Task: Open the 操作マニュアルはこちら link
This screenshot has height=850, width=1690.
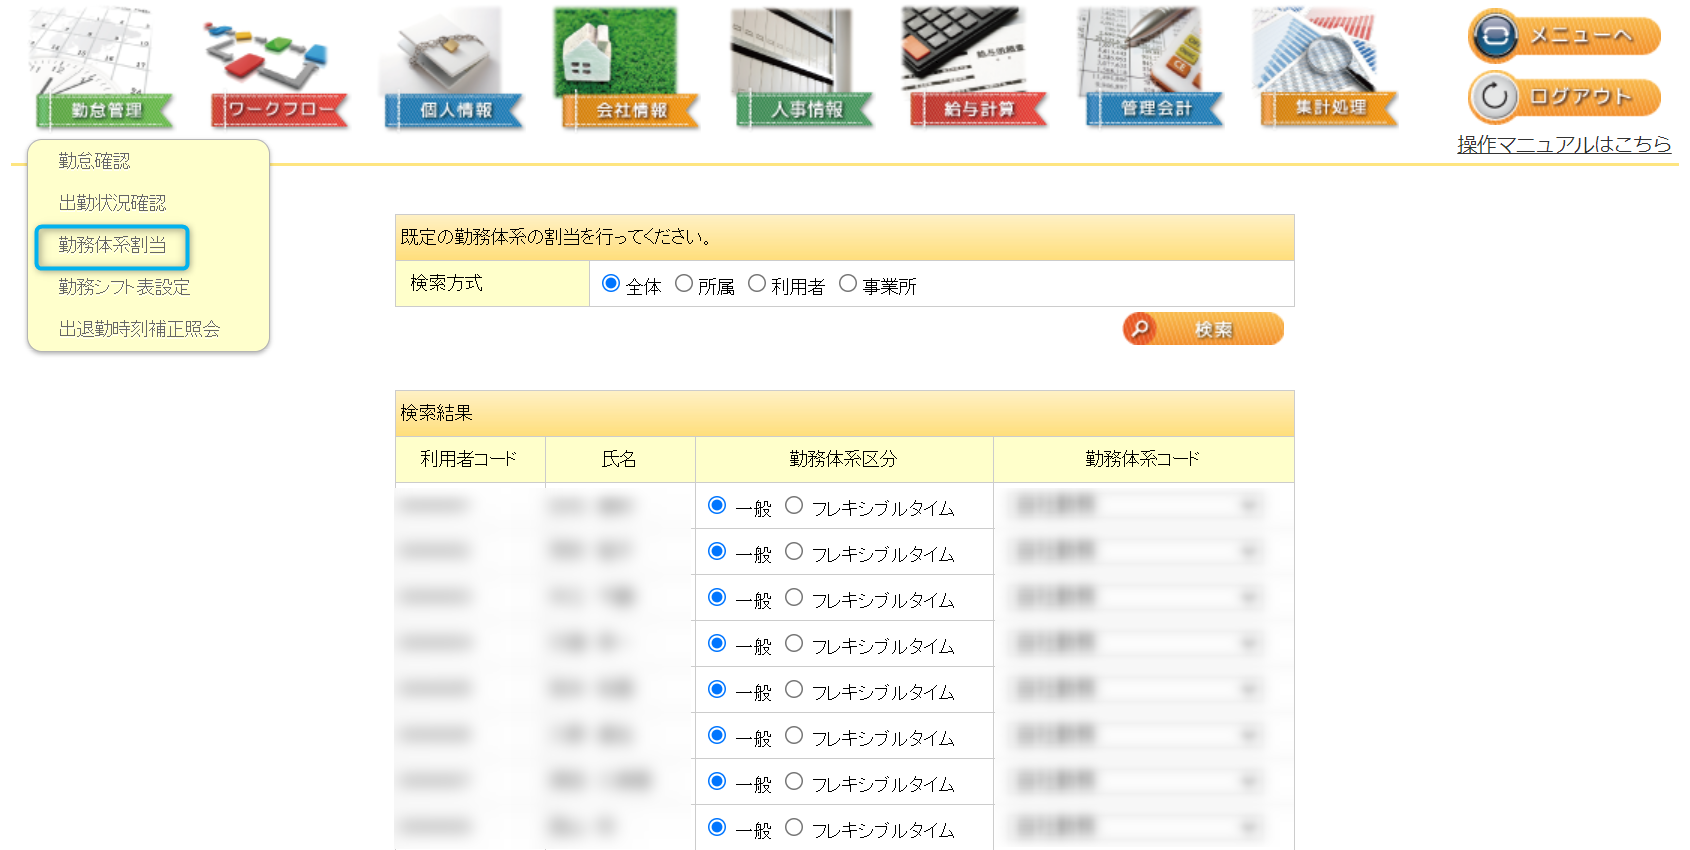Action: coord(1563,145)
